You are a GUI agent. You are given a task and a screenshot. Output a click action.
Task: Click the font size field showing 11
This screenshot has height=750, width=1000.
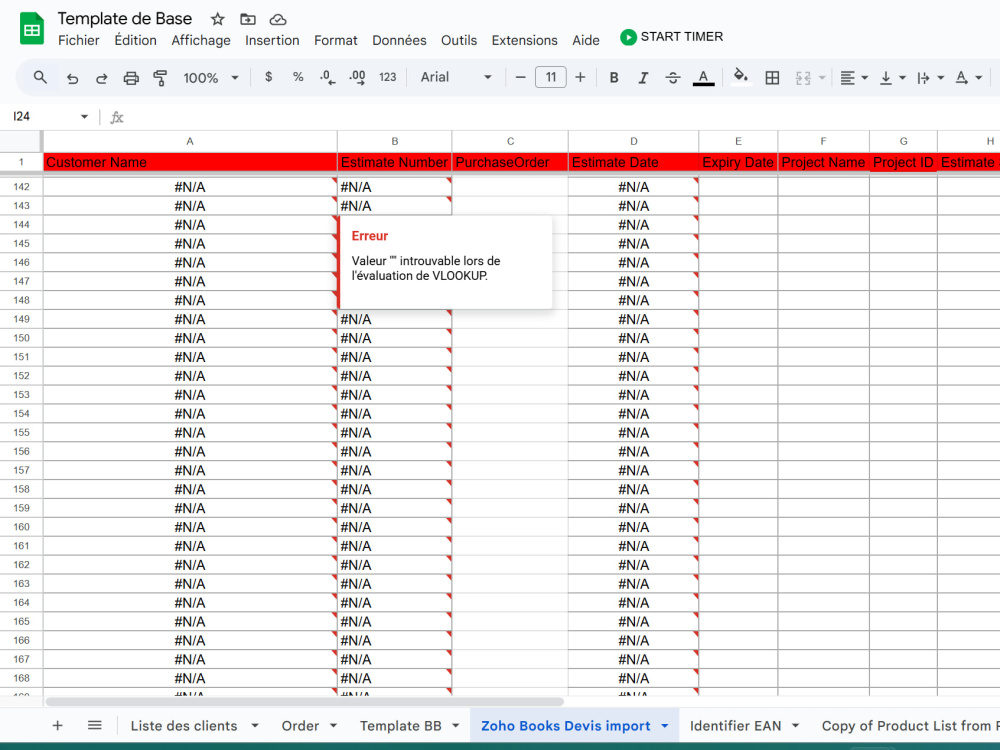550,77
